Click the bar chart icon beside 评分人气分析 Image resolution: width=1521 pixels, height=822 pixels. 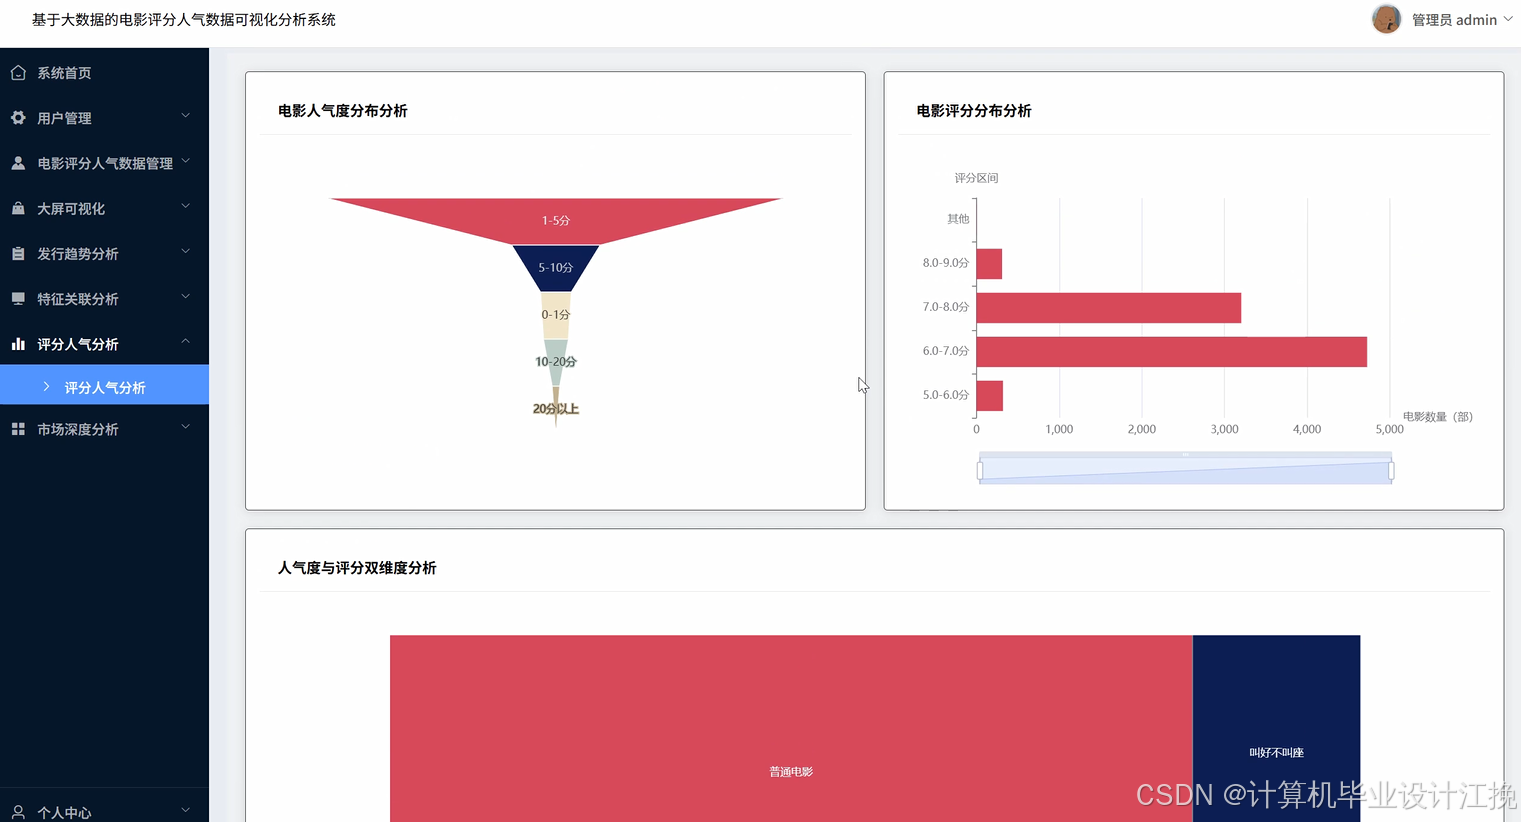(18, 344)
